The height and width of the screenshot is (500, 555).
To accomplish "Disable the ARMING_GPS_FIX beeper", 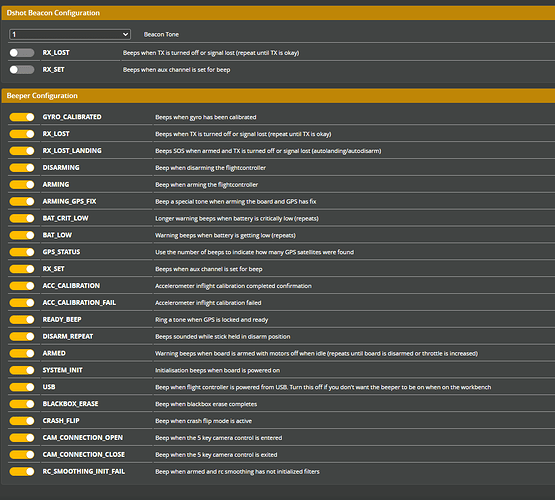I will (x=22, y=201).
